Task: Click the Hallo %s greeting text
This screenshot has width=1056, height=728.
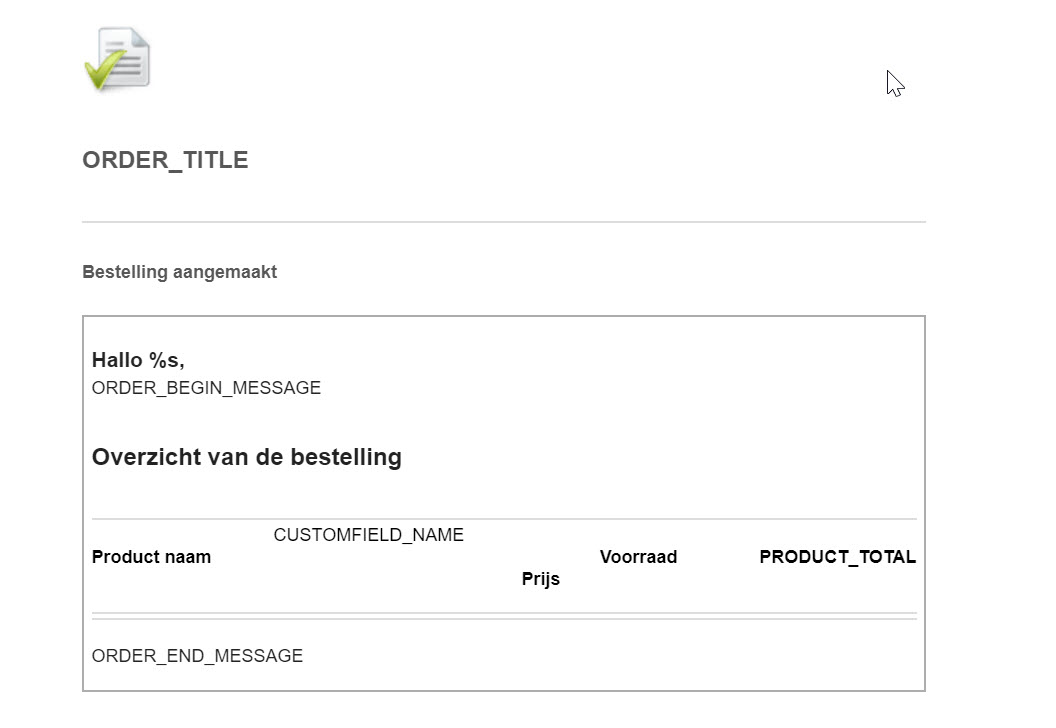Action: 138,360
